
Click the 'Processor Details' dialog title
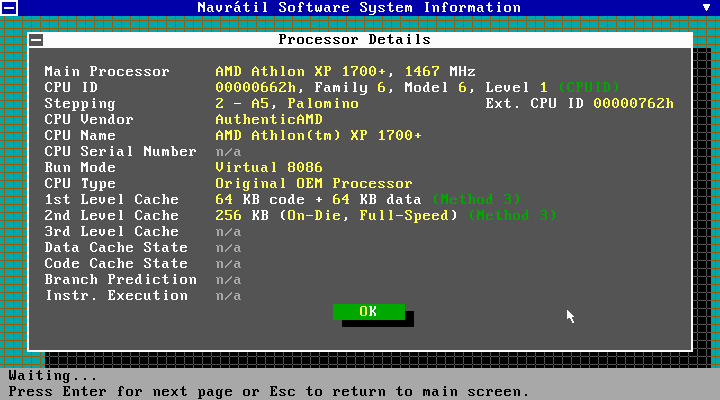pyautogui.click(x=354, y=39)
